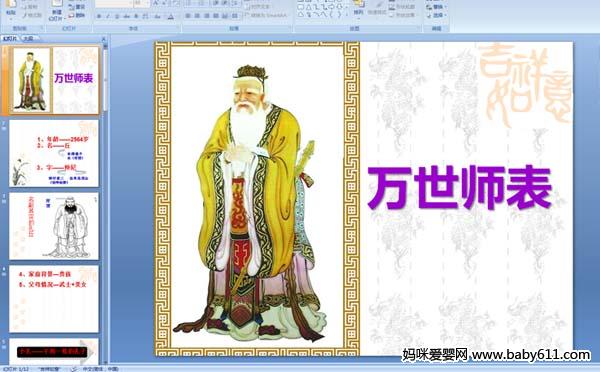This screenshot has width=600, height=372.
Task: Toggle bold formatting
Action: click(99, 16)
